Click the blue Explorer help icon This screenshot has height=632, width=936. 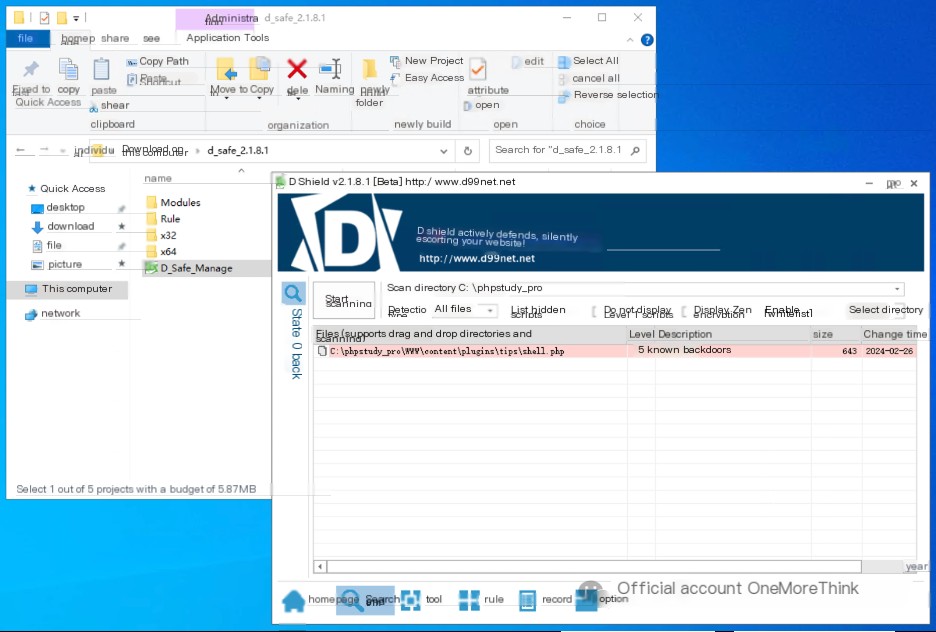tap(647, 39)
